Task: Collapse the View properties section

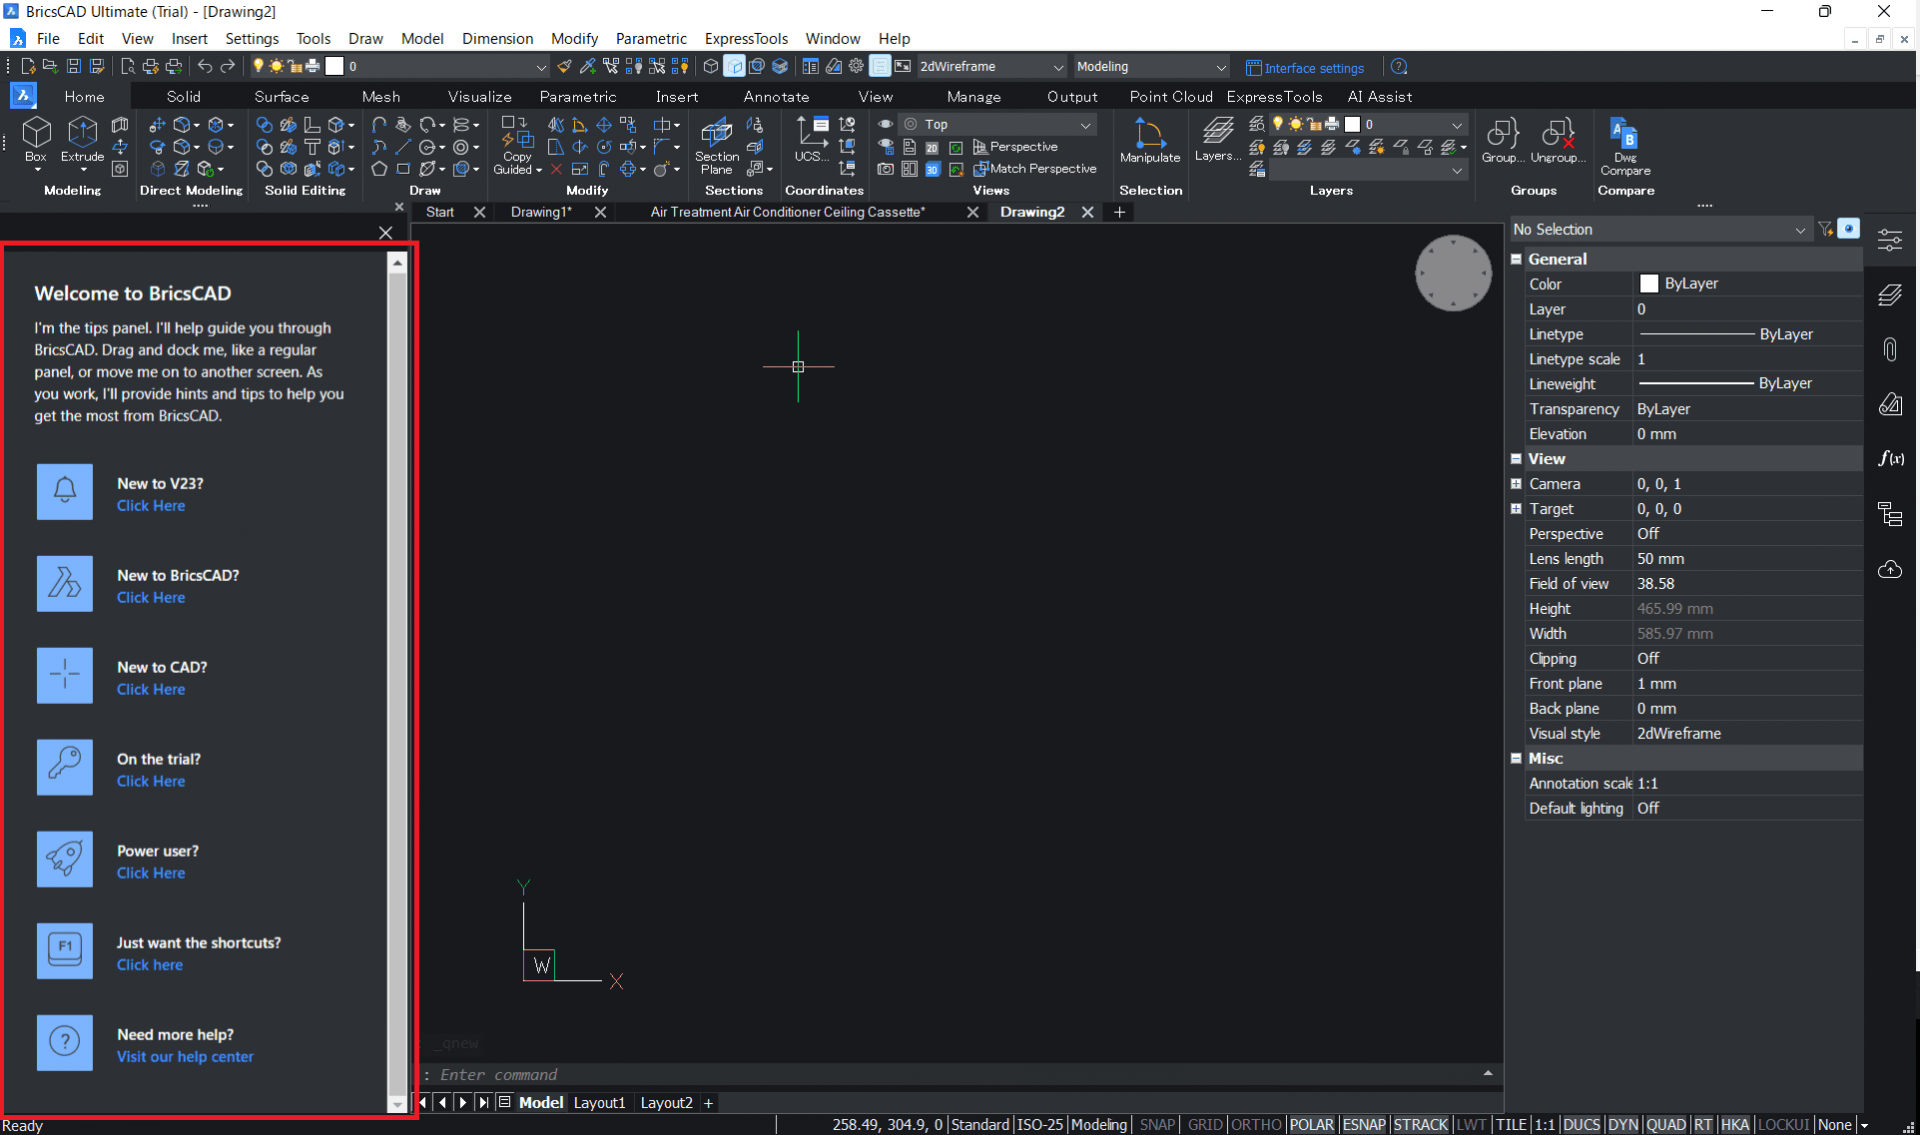Action: coord(1516,459)
